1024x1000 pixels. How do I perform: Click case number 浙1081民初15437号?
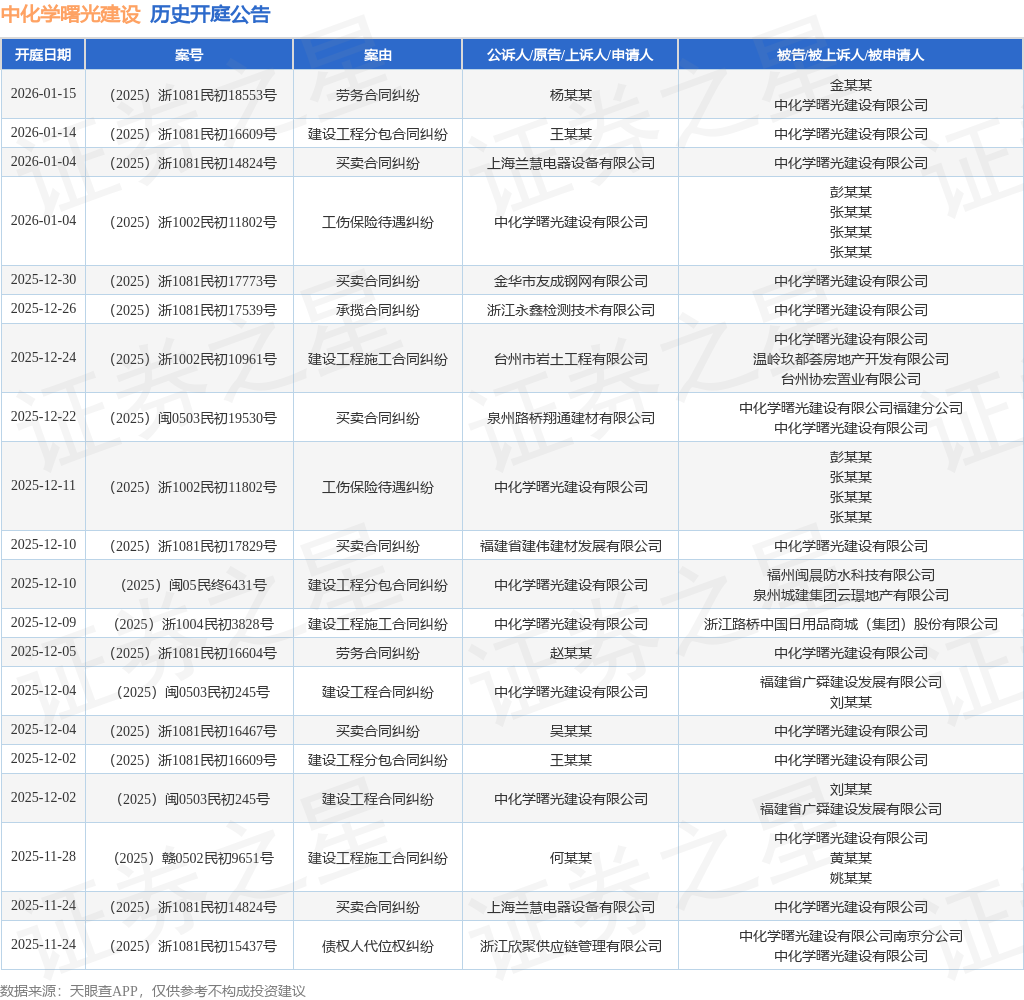click(x=193, y=946)
